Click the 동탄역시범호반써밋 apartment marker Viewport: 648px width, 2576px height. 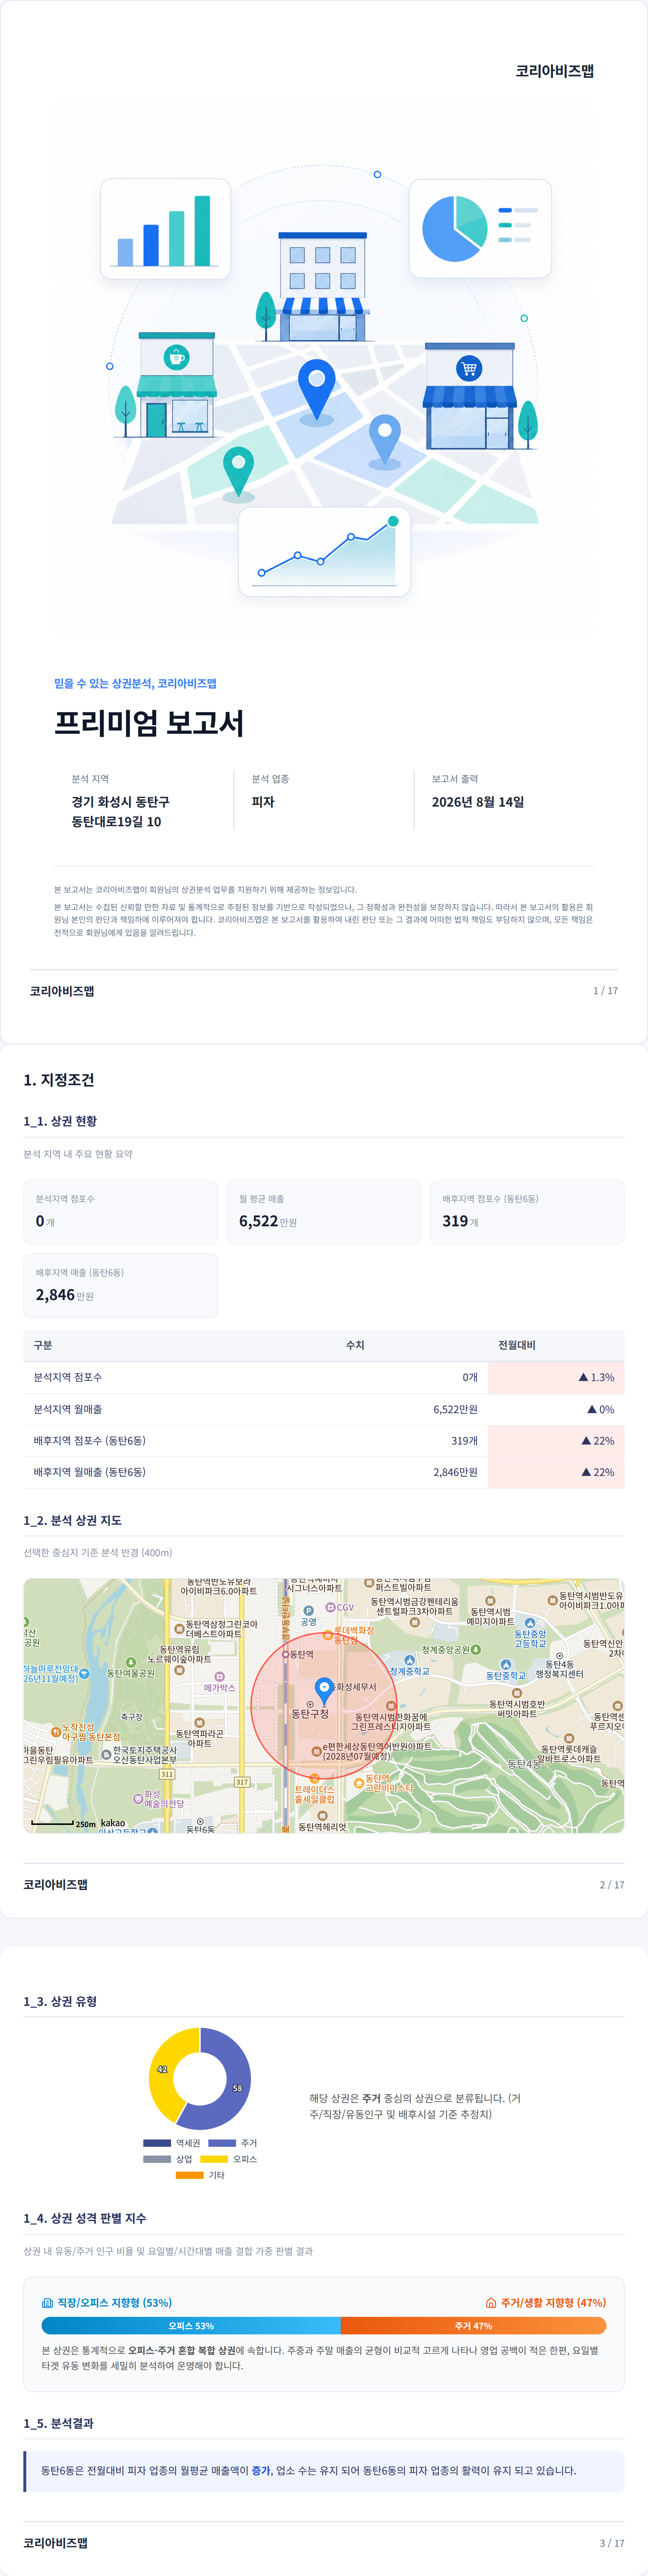517,1693
